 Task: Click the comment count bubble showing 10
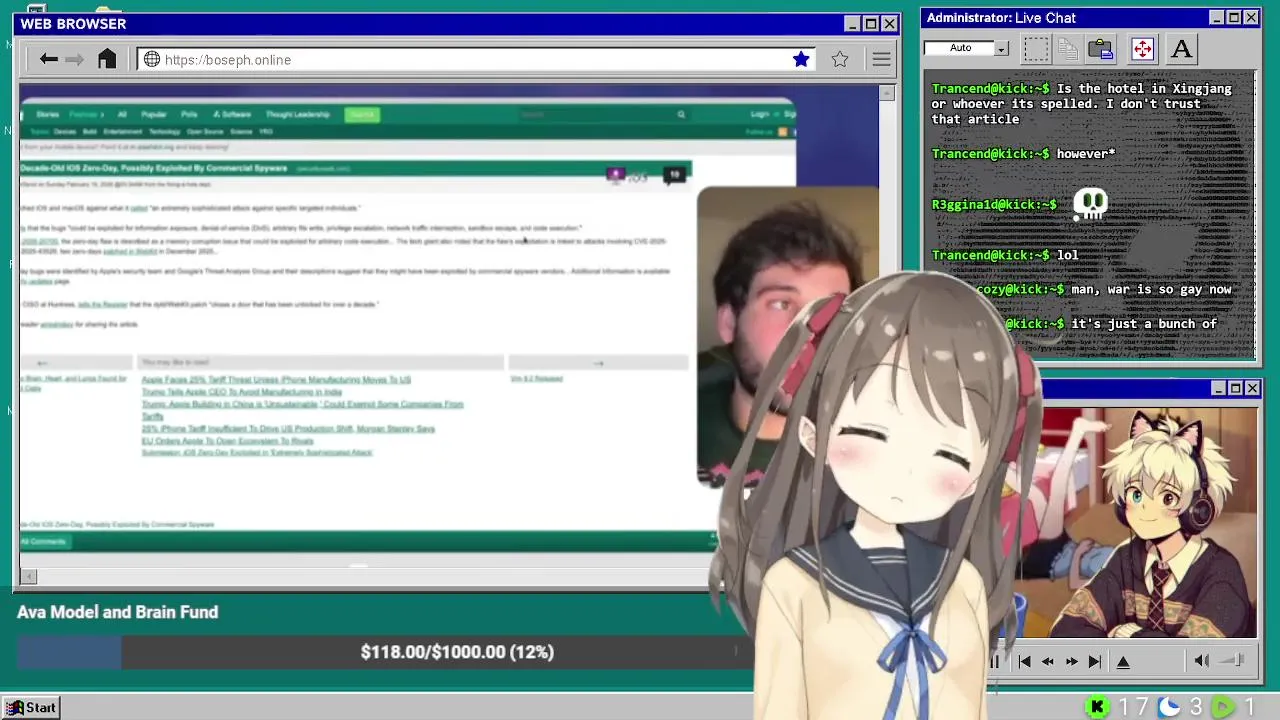tap(675, 175)
